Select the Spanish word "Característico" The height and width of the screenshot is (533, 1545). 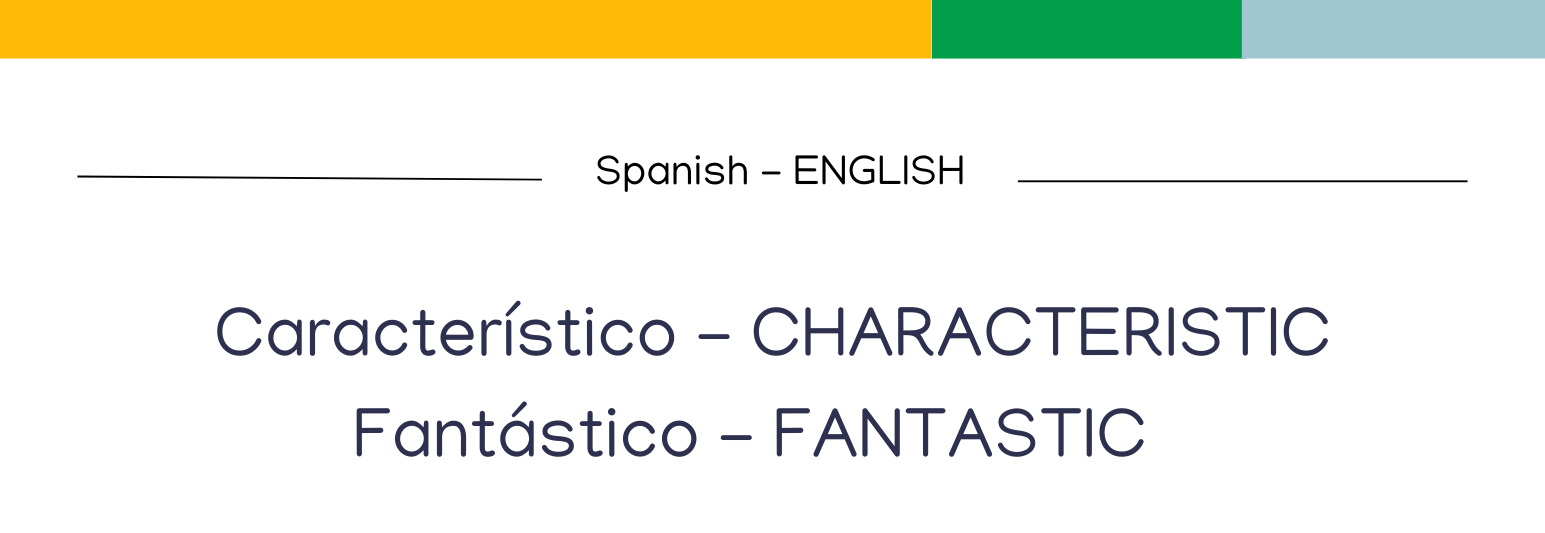point(445,333)
